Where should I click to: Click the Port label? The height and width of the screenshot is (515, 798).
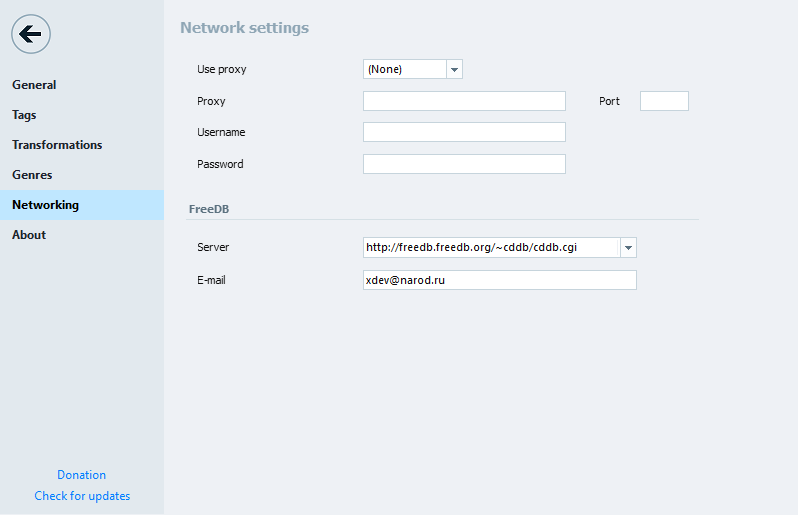pyautogui.click(x=609, y=101)
